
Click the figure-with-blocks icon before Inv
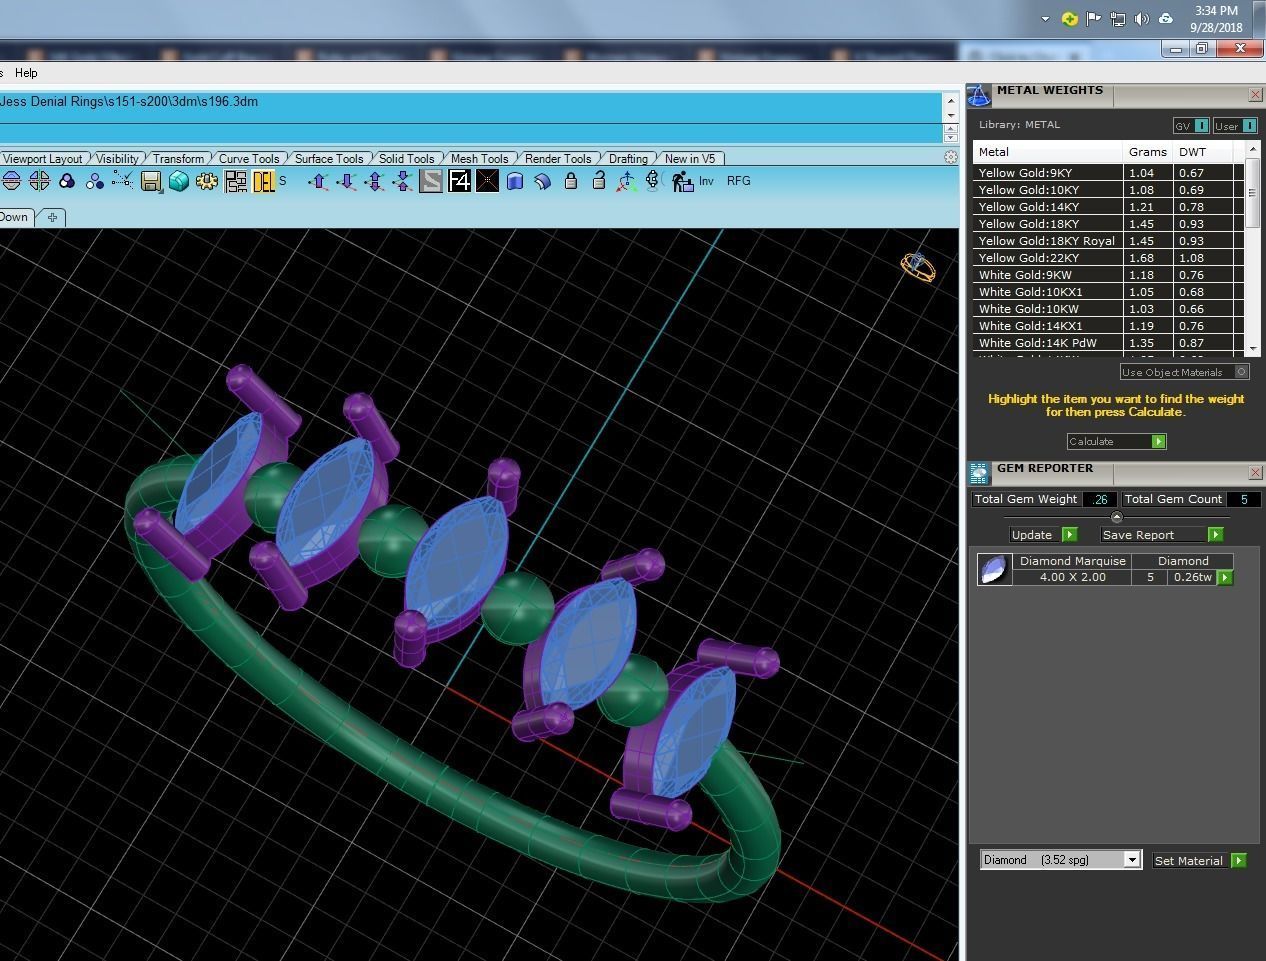(x=682, y=181)
